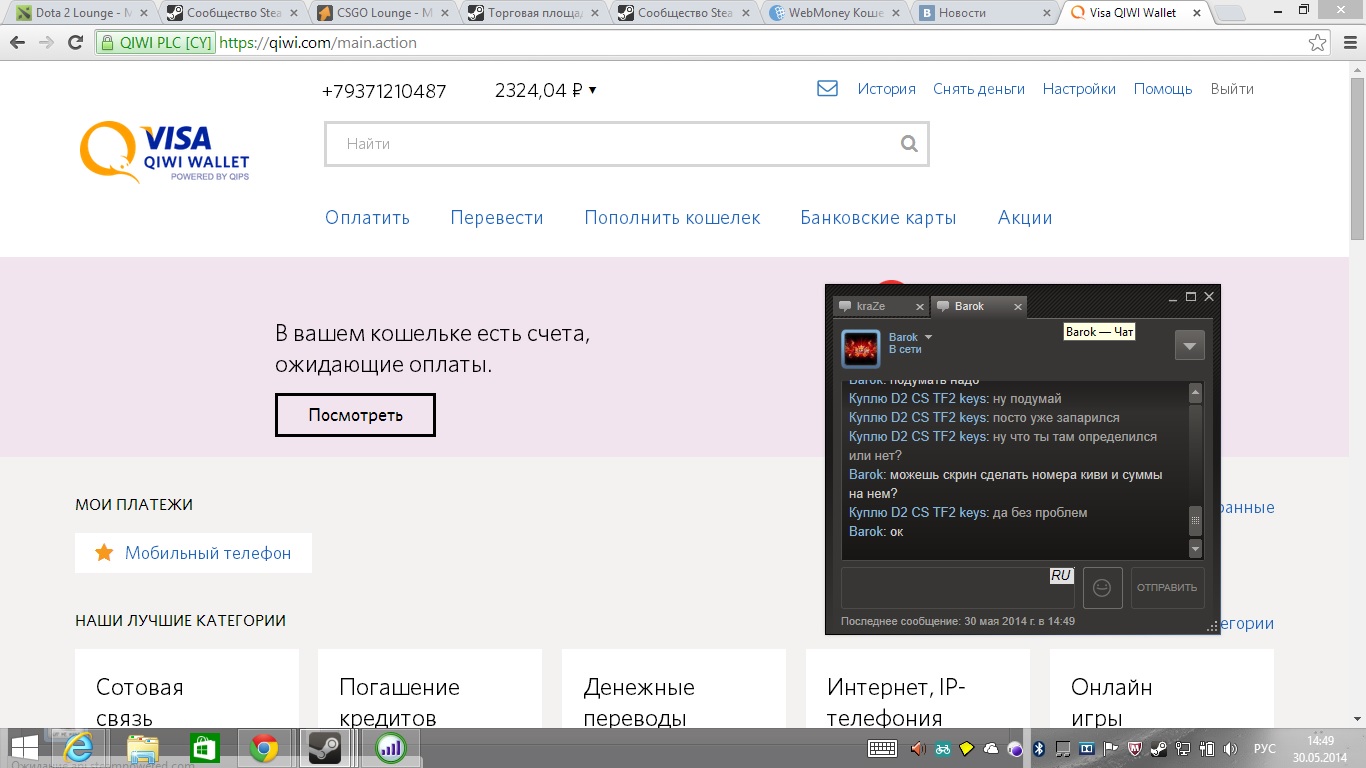Open the История link

(x=886, y=89)
